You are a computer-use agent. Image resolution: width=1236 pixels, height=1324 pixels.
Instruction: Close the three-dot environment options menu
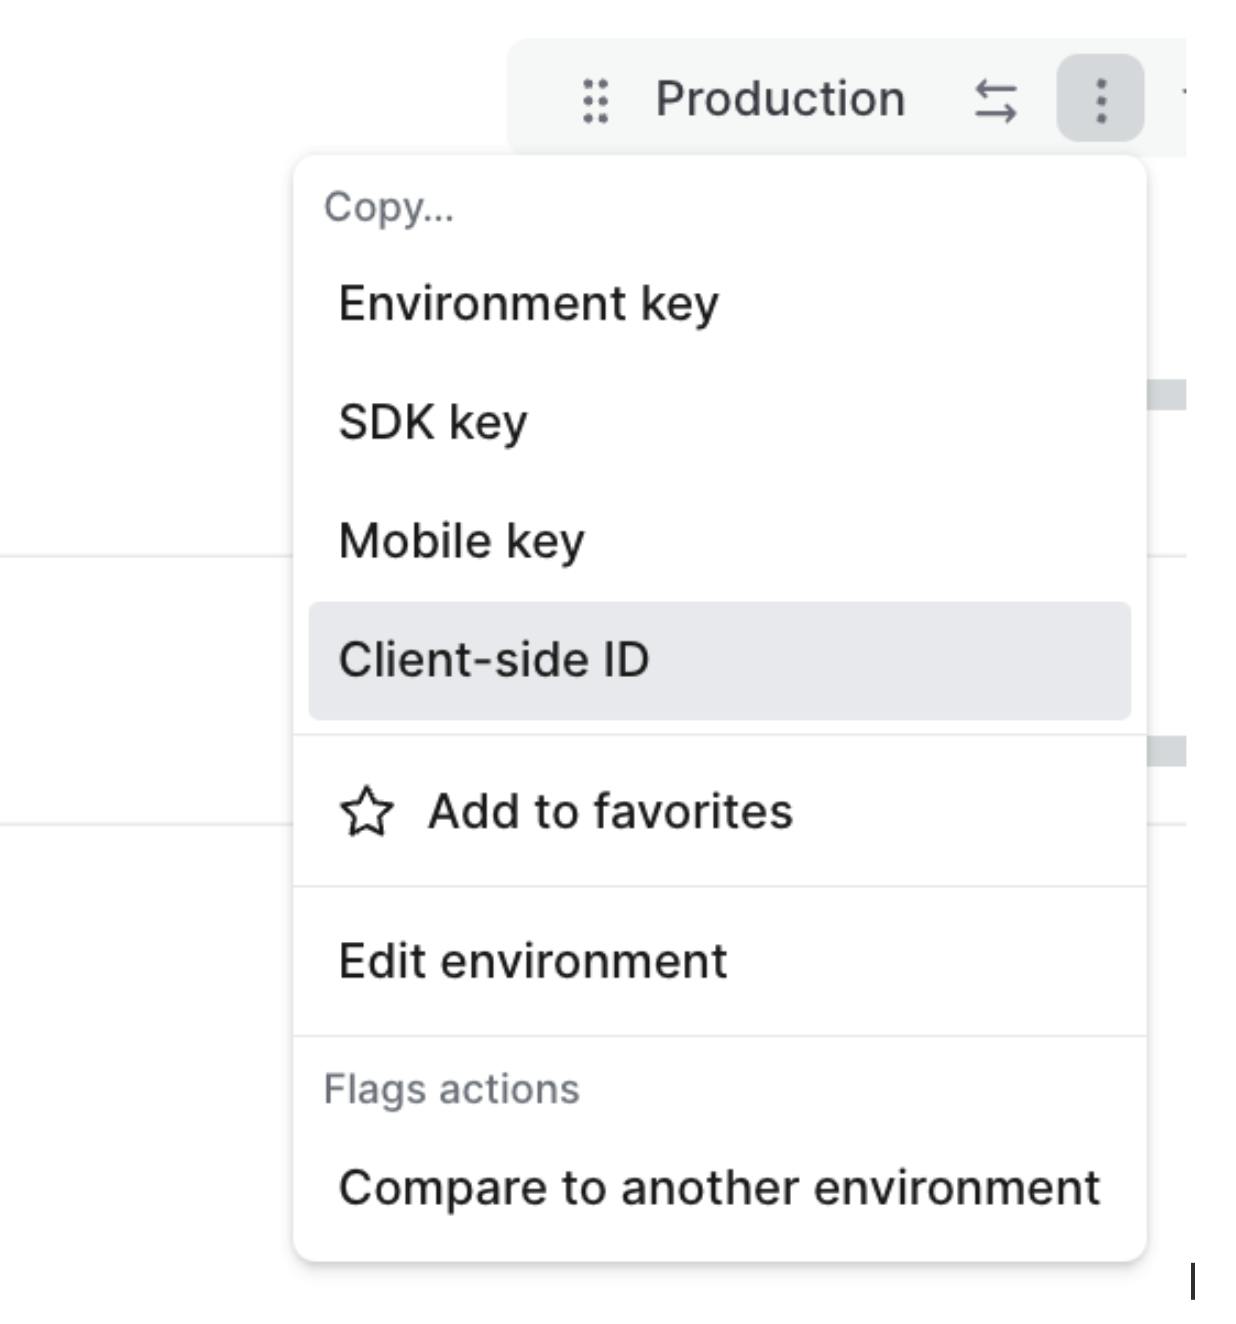coord(1100,98)
